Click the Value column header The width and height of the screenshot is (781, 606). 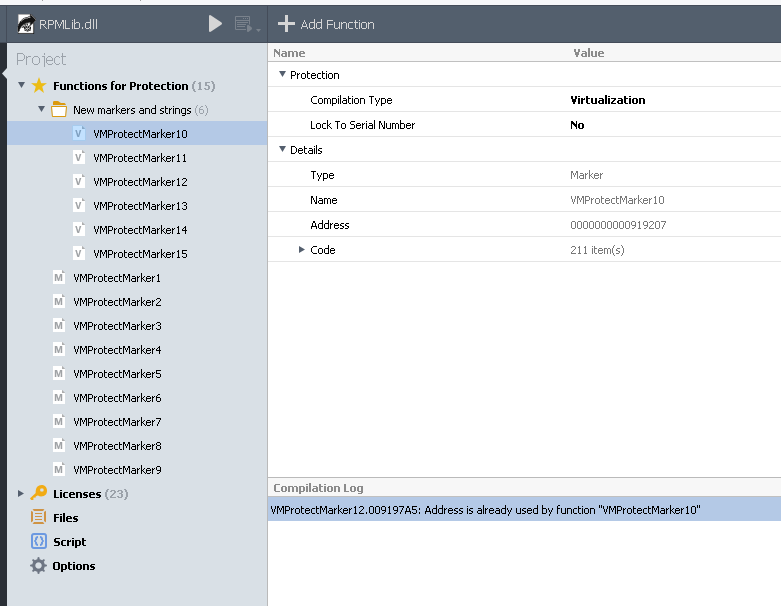click(x=589, y=53)
